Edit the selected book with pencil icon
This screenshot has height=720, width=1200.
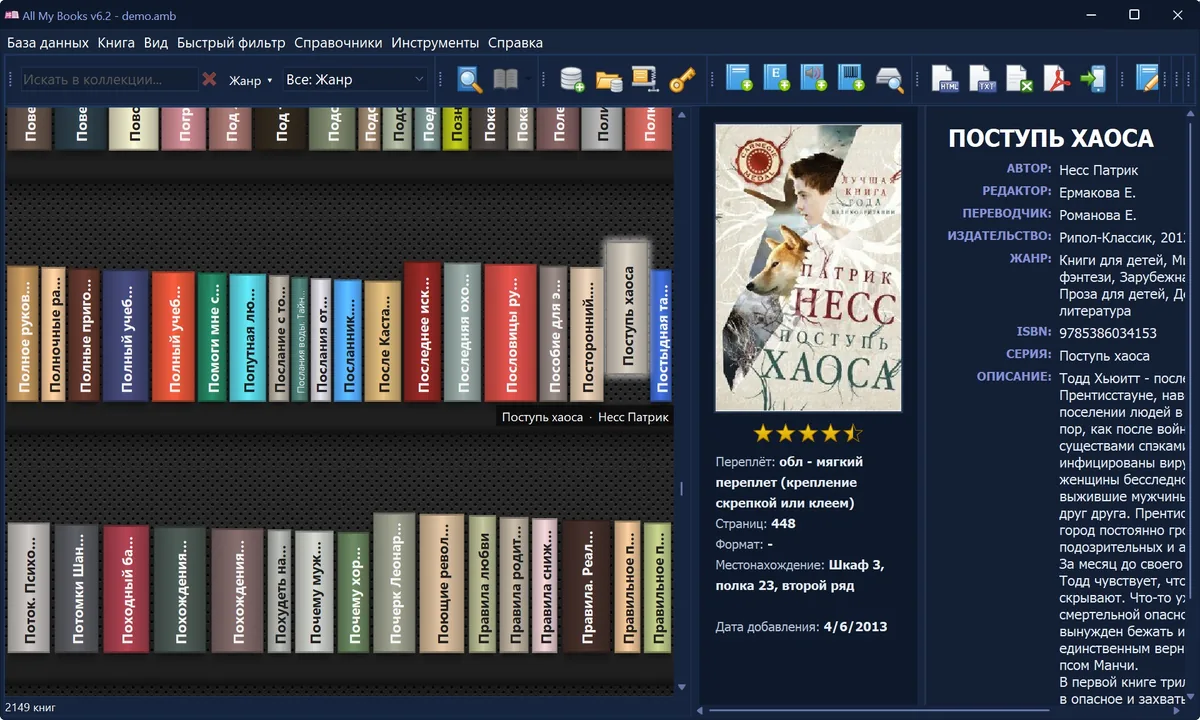[x=1147, y=79]
